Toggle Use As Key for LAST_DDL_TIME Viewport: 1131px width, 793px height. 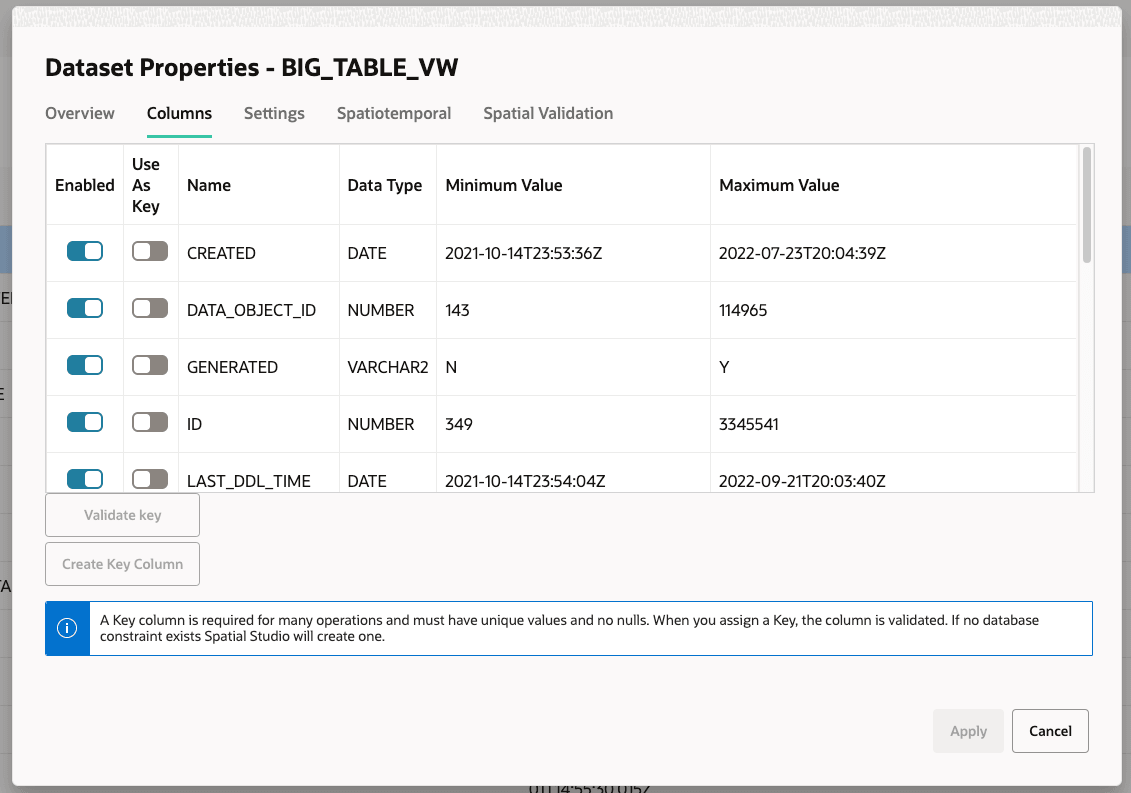[150, 479]
